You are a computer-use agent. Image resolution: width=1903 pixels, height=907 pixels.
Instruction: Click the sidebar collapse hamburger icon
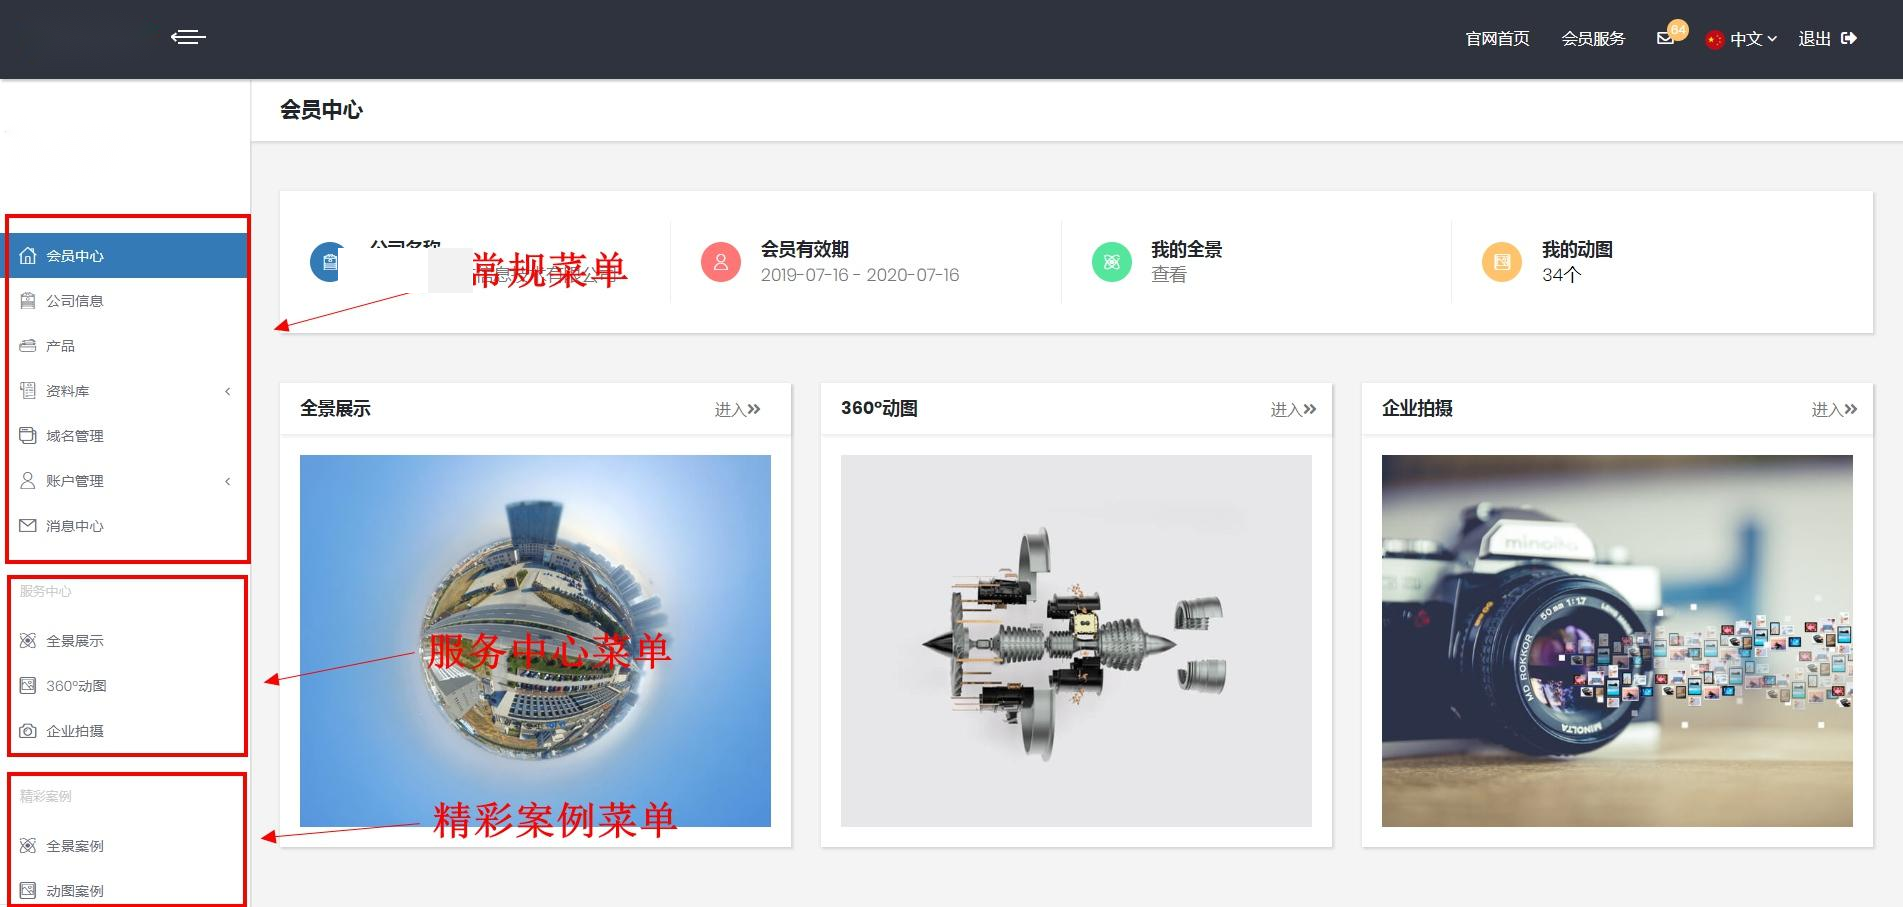pos(188,37)
